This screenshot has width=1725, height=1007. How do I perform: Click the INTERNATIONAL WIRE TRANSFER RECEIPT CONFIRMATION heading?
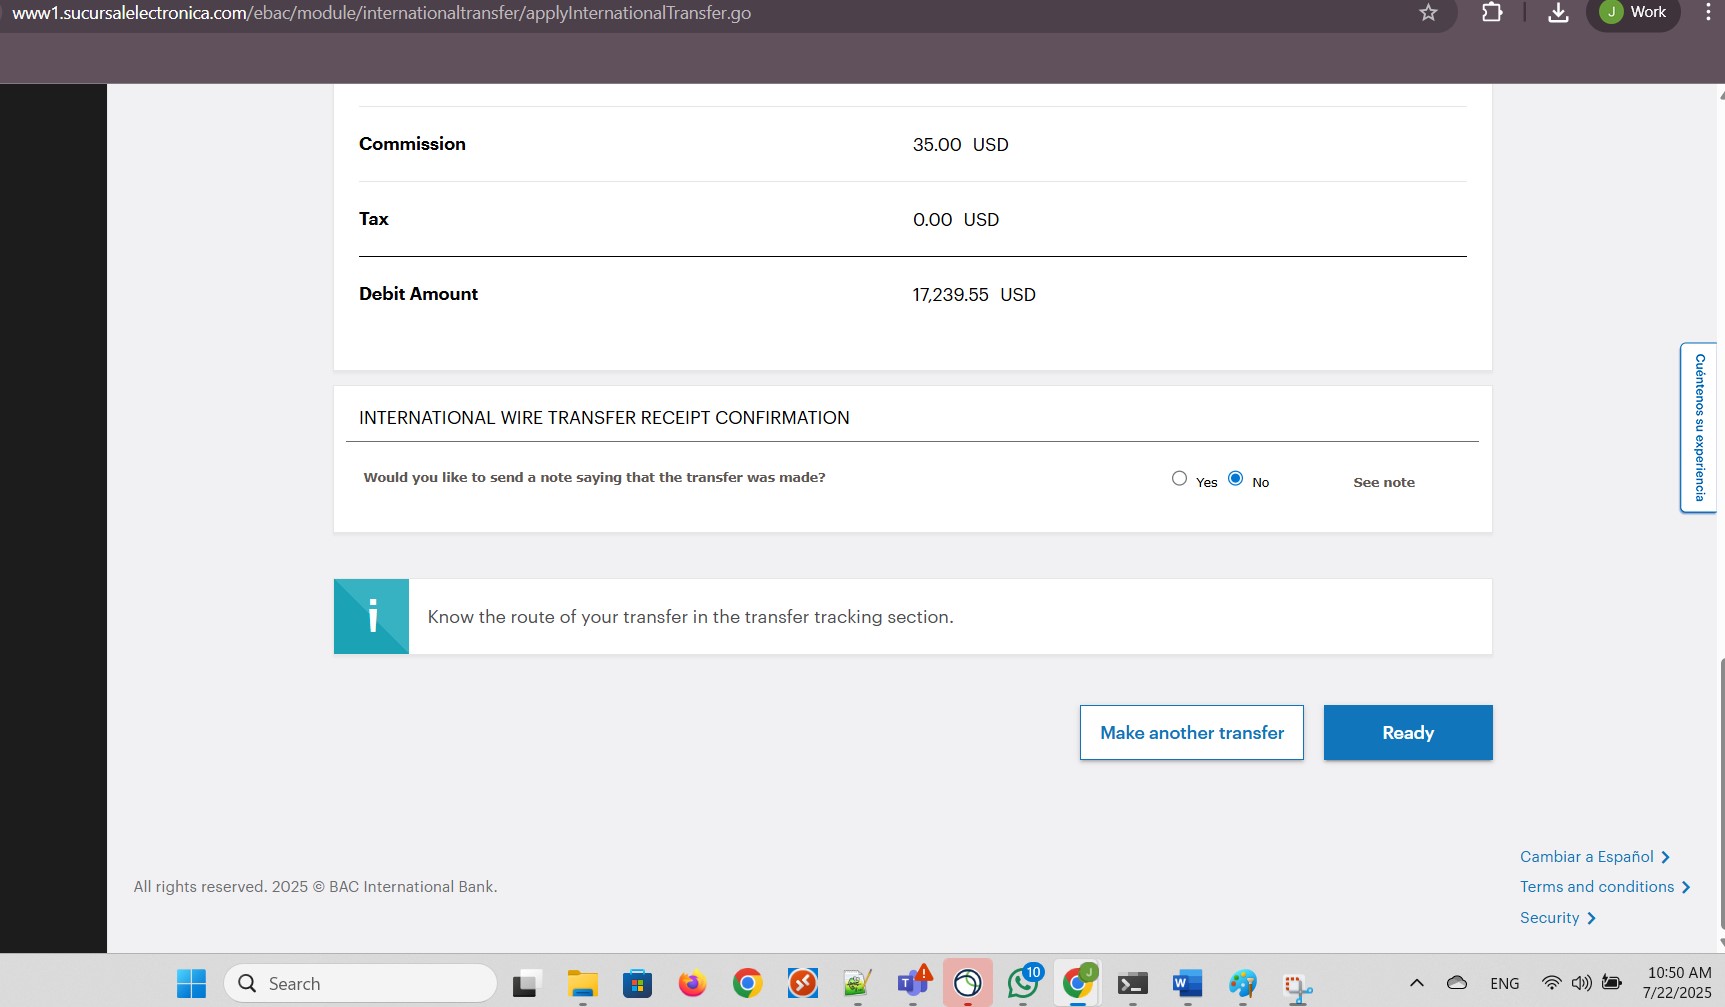tap(604, 418)
